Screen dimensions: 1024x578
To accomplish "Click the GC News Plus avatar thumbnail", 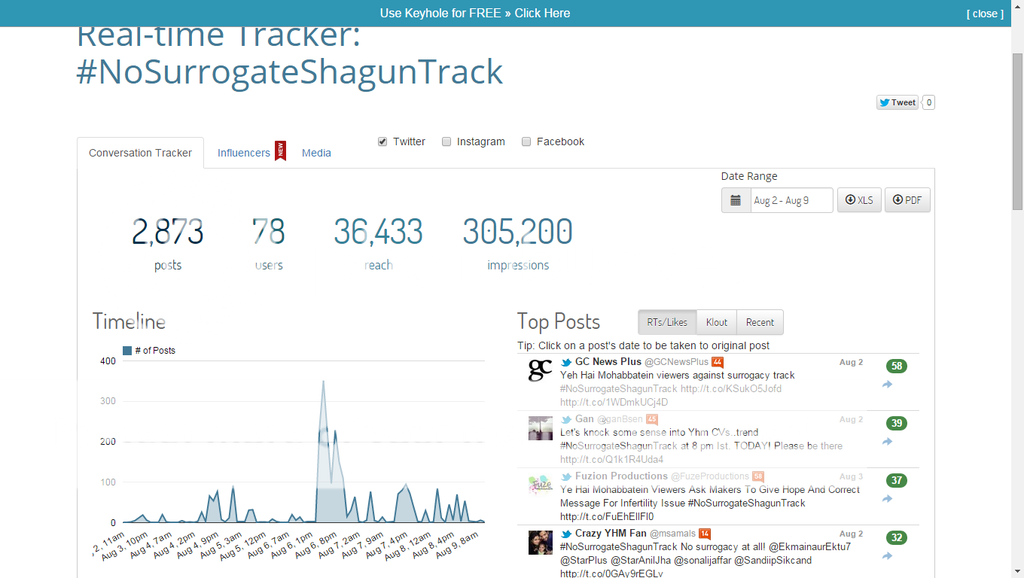I will click(540, 370).
